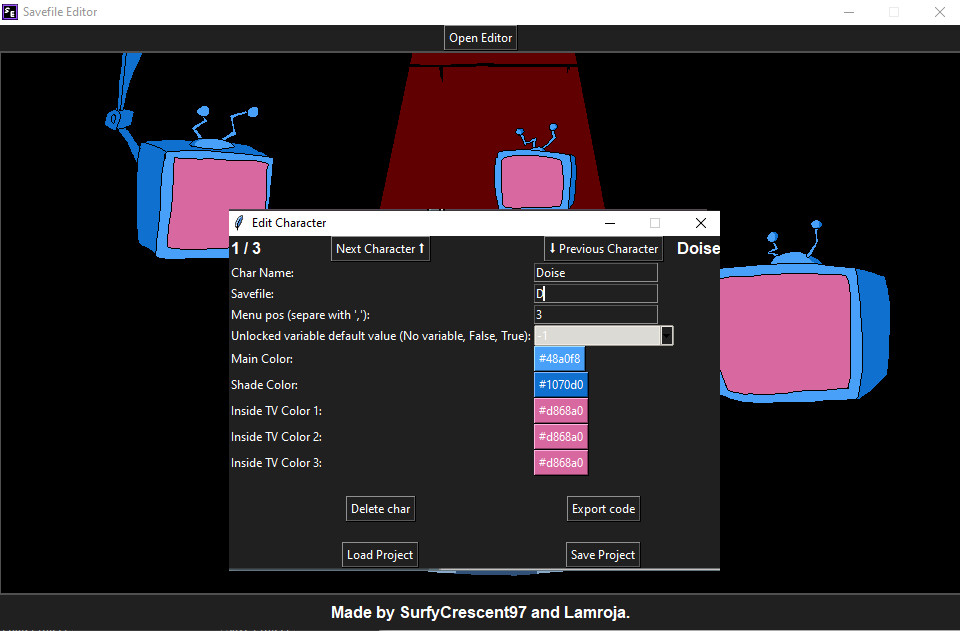
Task: Open Load Project
Action: point(380,555)
